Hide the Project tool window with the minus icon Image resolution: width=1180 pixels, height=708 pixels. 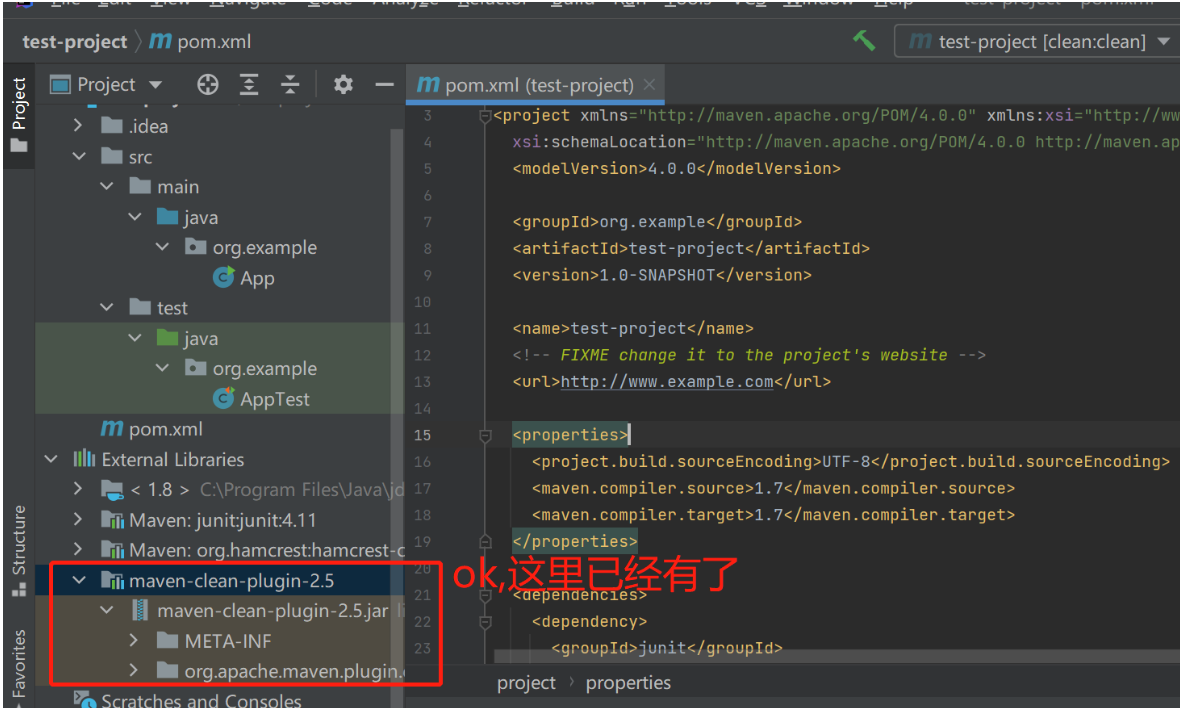385,84
